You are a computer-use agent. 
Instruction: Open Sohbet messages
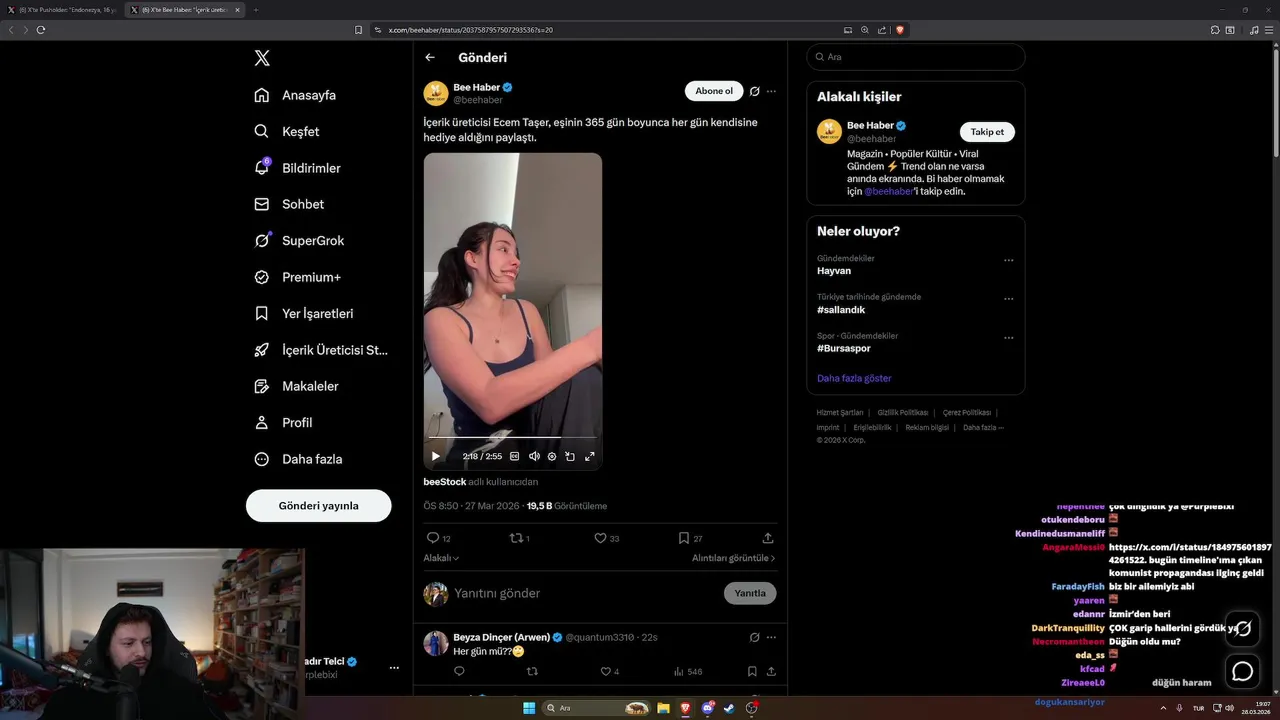pyautogui.click(x=289, y=204)
